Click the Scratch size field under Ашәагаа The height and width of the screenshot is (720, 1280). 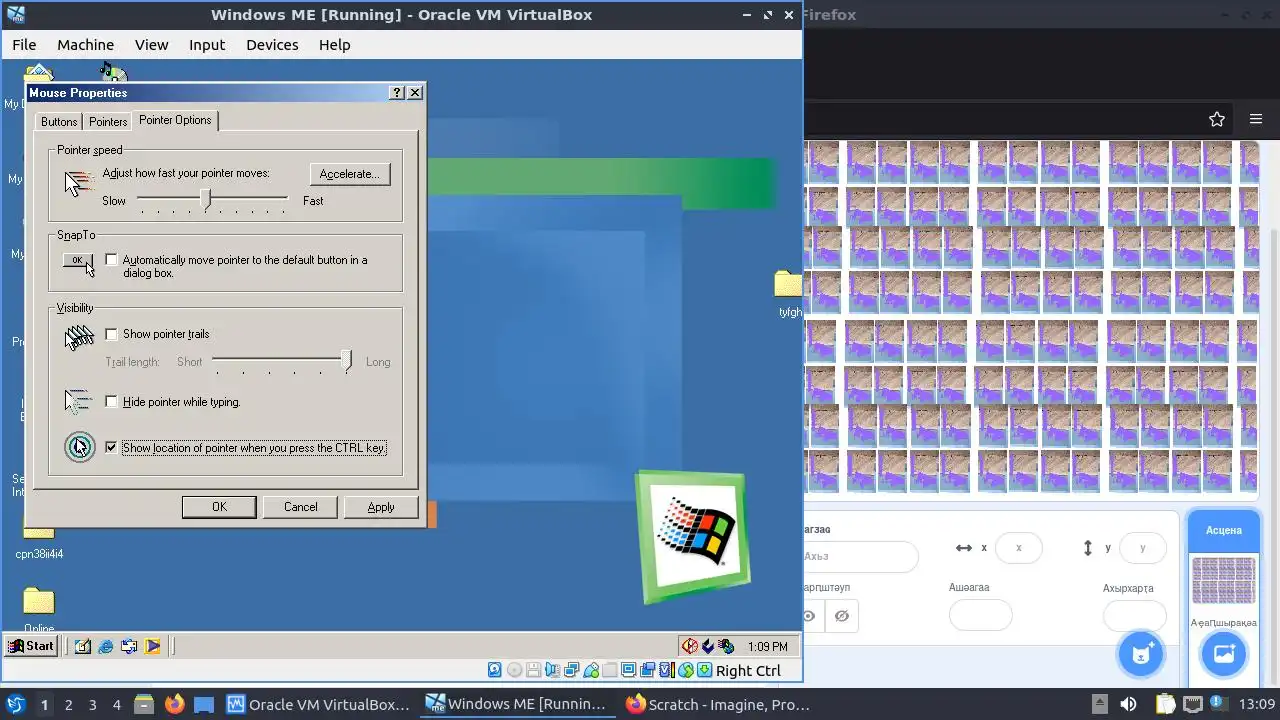click(x=980, y=615)
